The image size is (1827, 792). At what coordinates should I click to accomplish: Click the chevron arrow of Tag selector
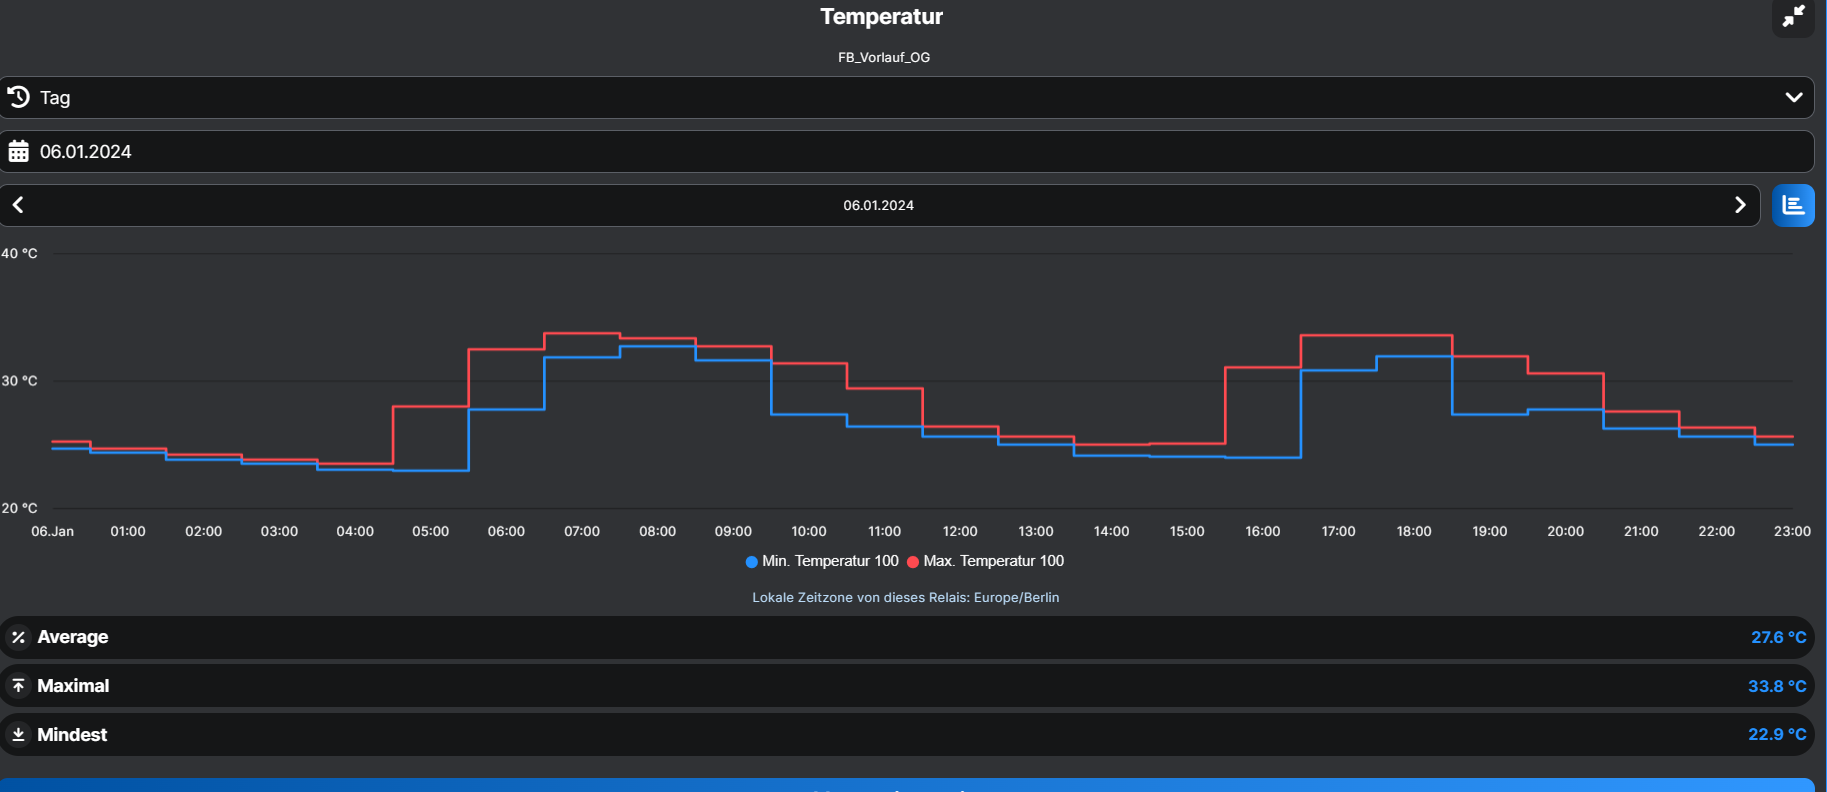(x=1793, y=98)
